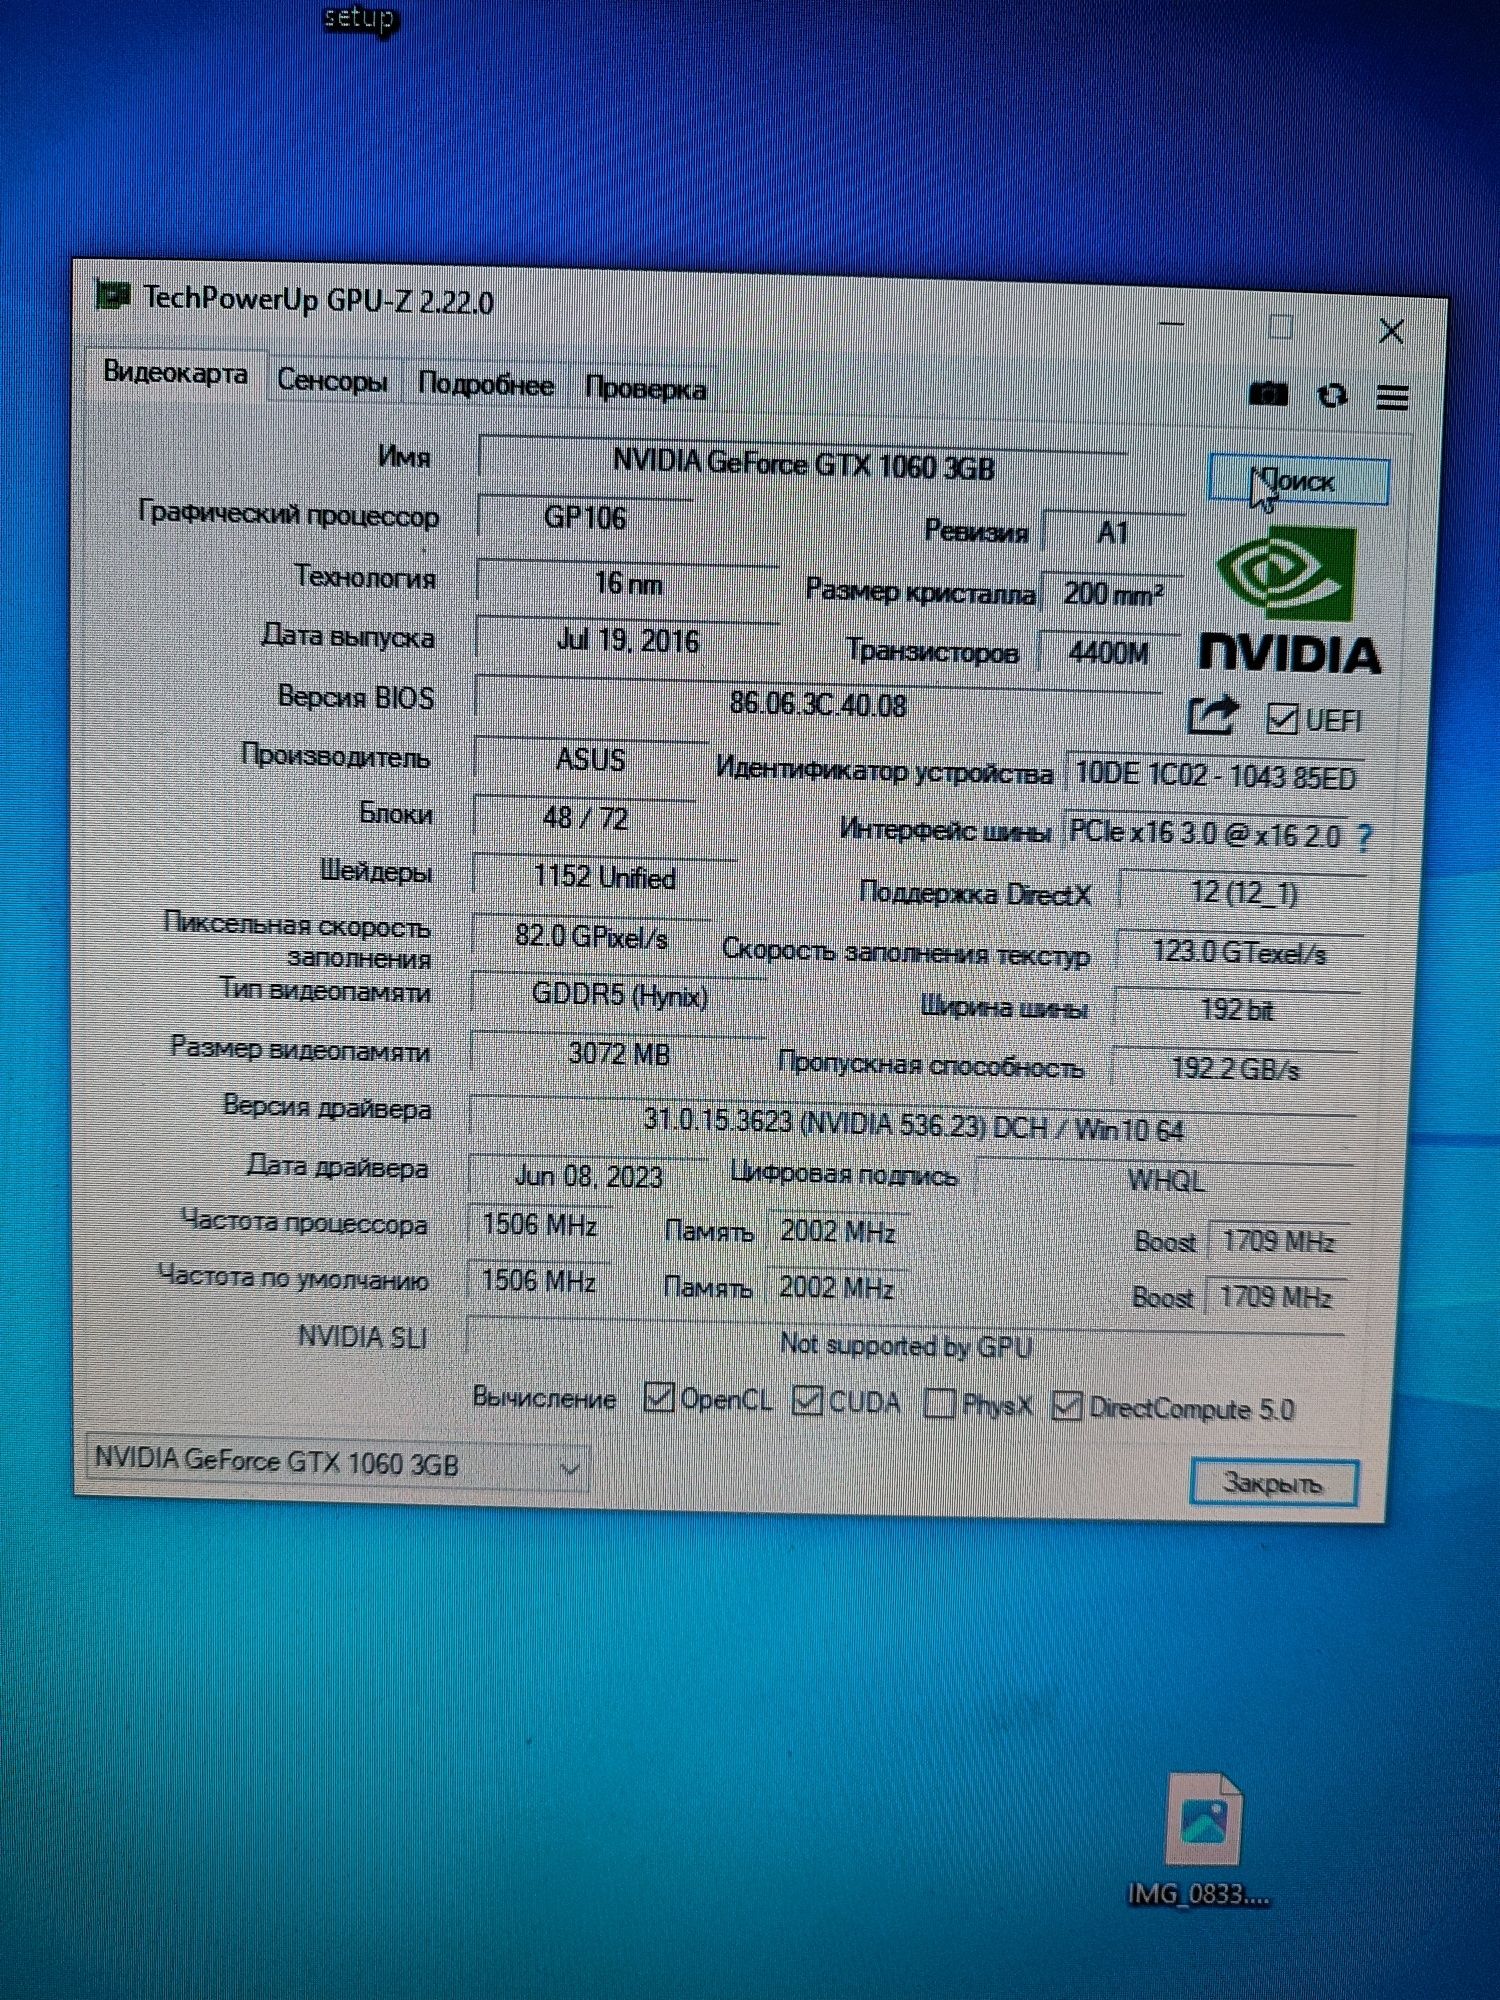Click the 4400M transistors value
This screenshot has width=1500, height=2000.
coord(1108,653)
